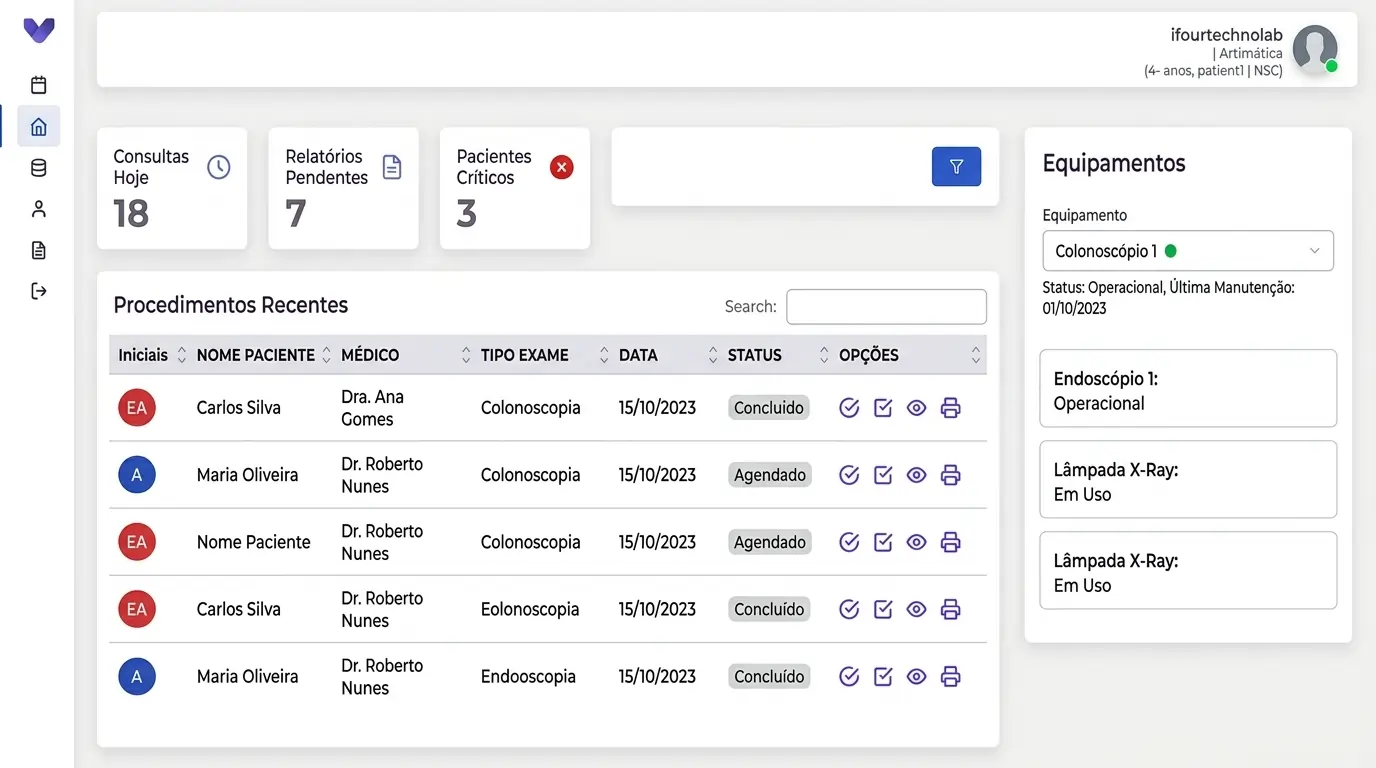Print Carlos Silva's Dra. Ana Gomes procedure
The image size is (1376, 768).
point(950,408)
